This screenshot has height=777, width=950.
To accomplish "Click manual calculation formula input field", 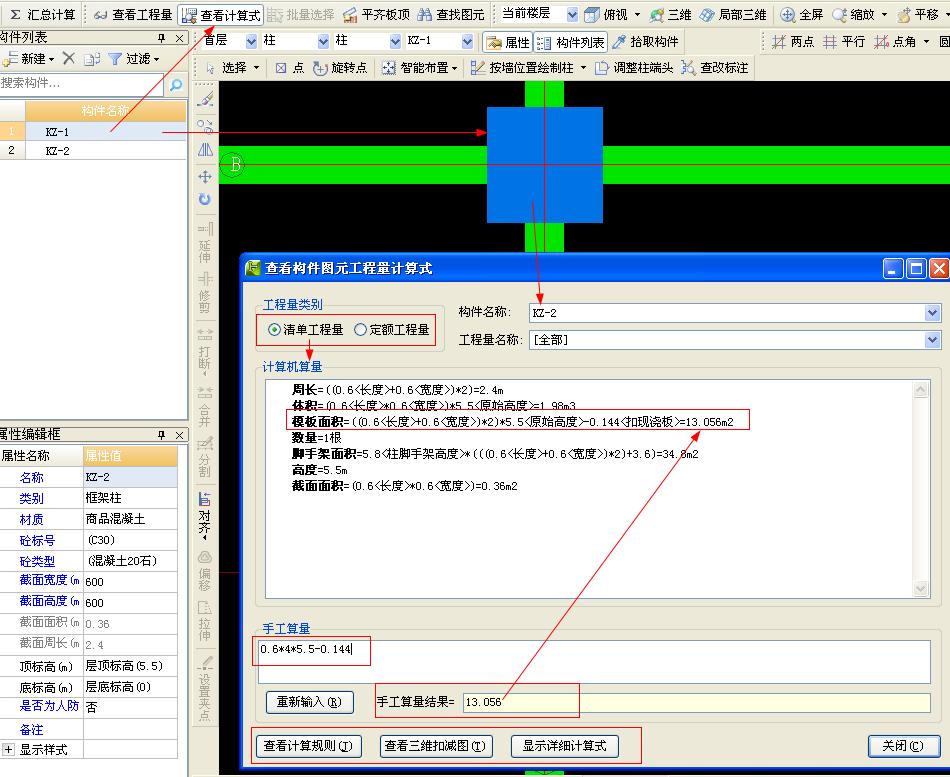I will (594, 661).
